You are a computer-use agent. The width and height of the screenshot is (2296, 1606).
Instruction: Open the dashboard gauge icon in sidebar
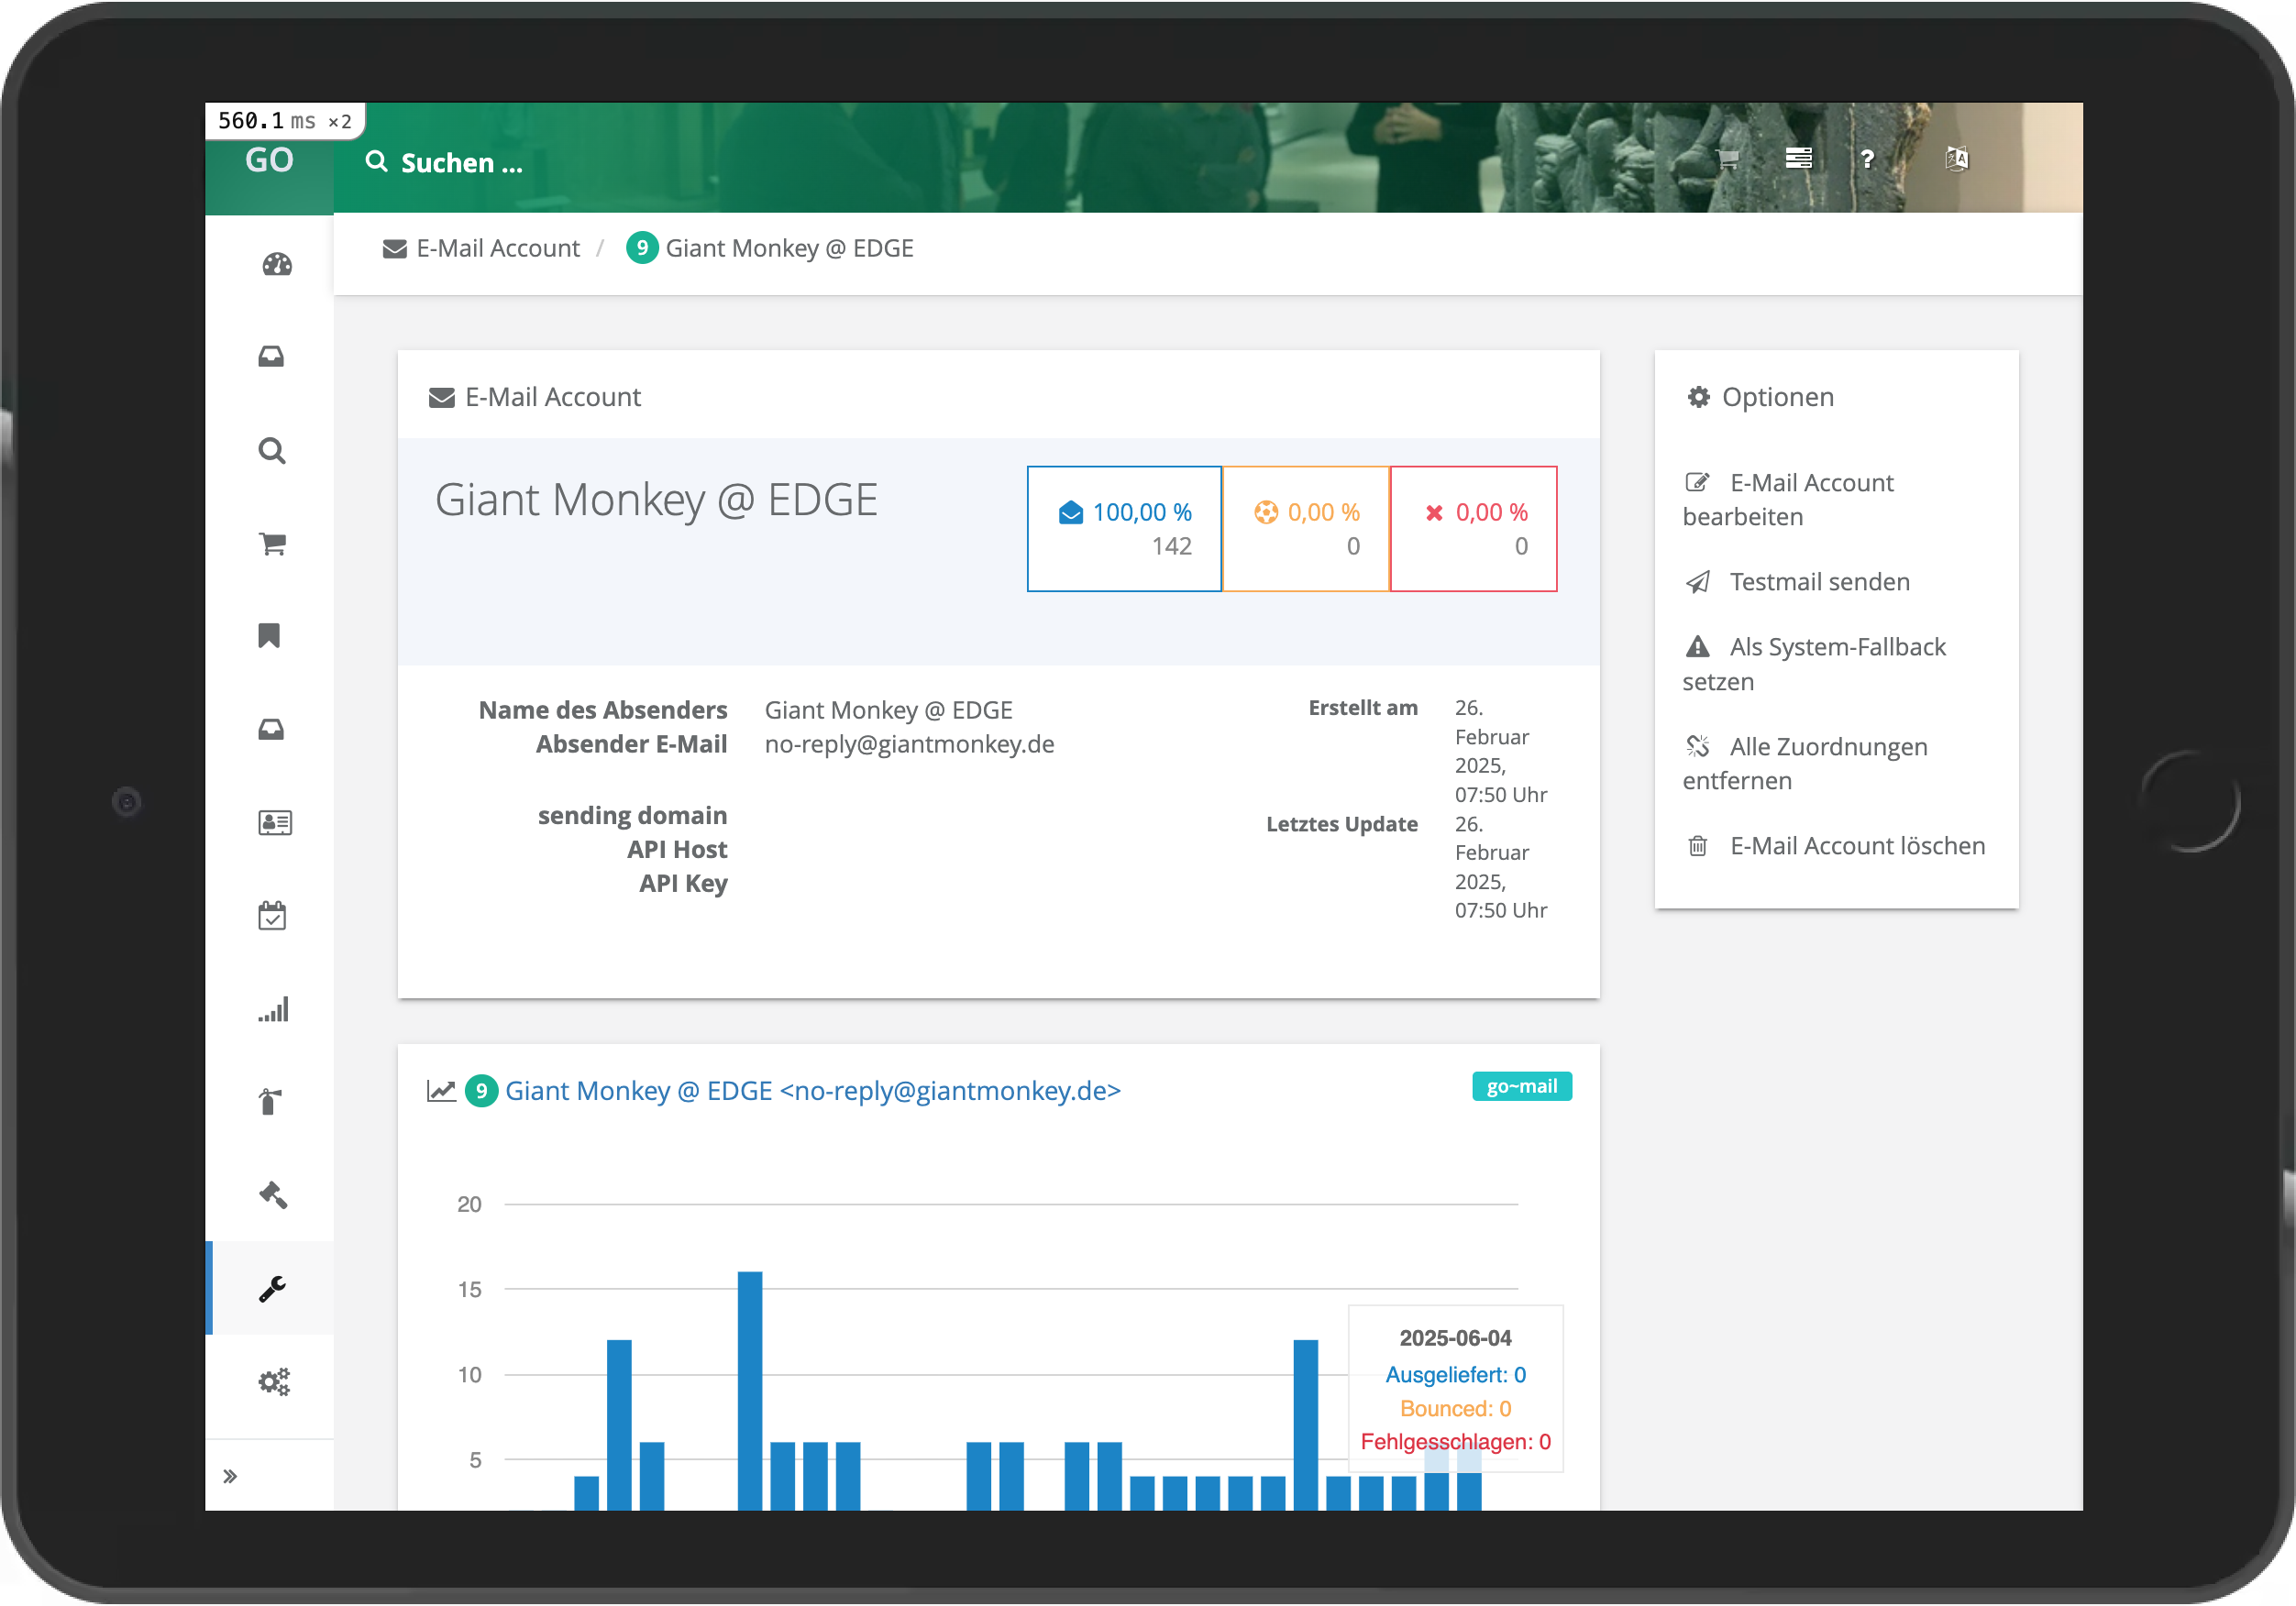click(x=276, y=264)
